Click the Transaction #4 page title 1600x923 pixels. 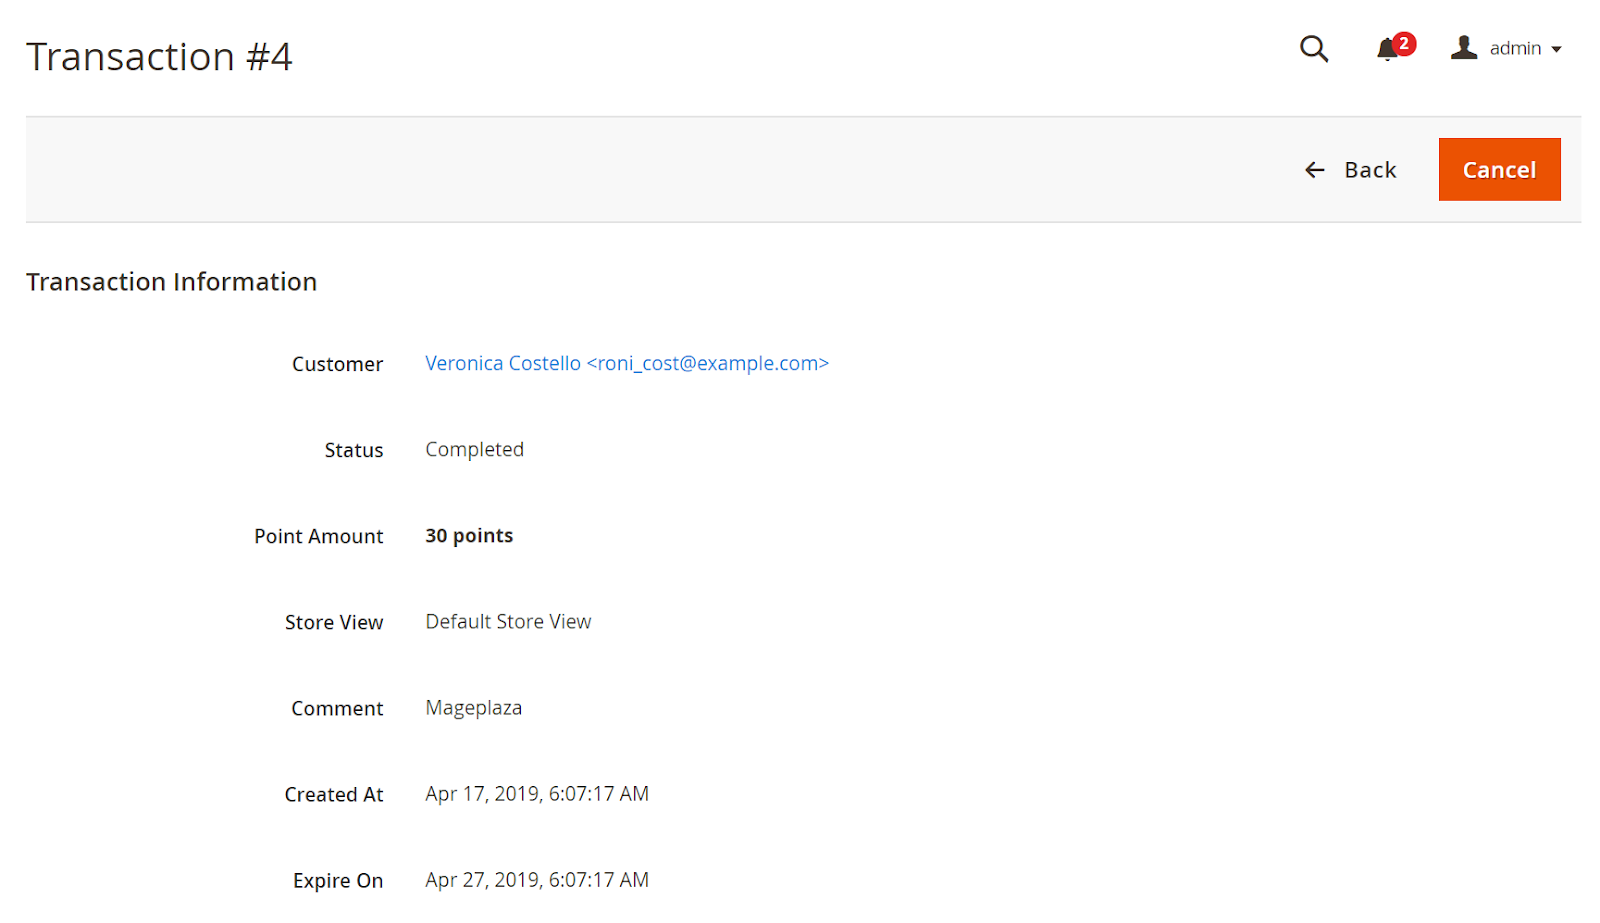[159, 57]
